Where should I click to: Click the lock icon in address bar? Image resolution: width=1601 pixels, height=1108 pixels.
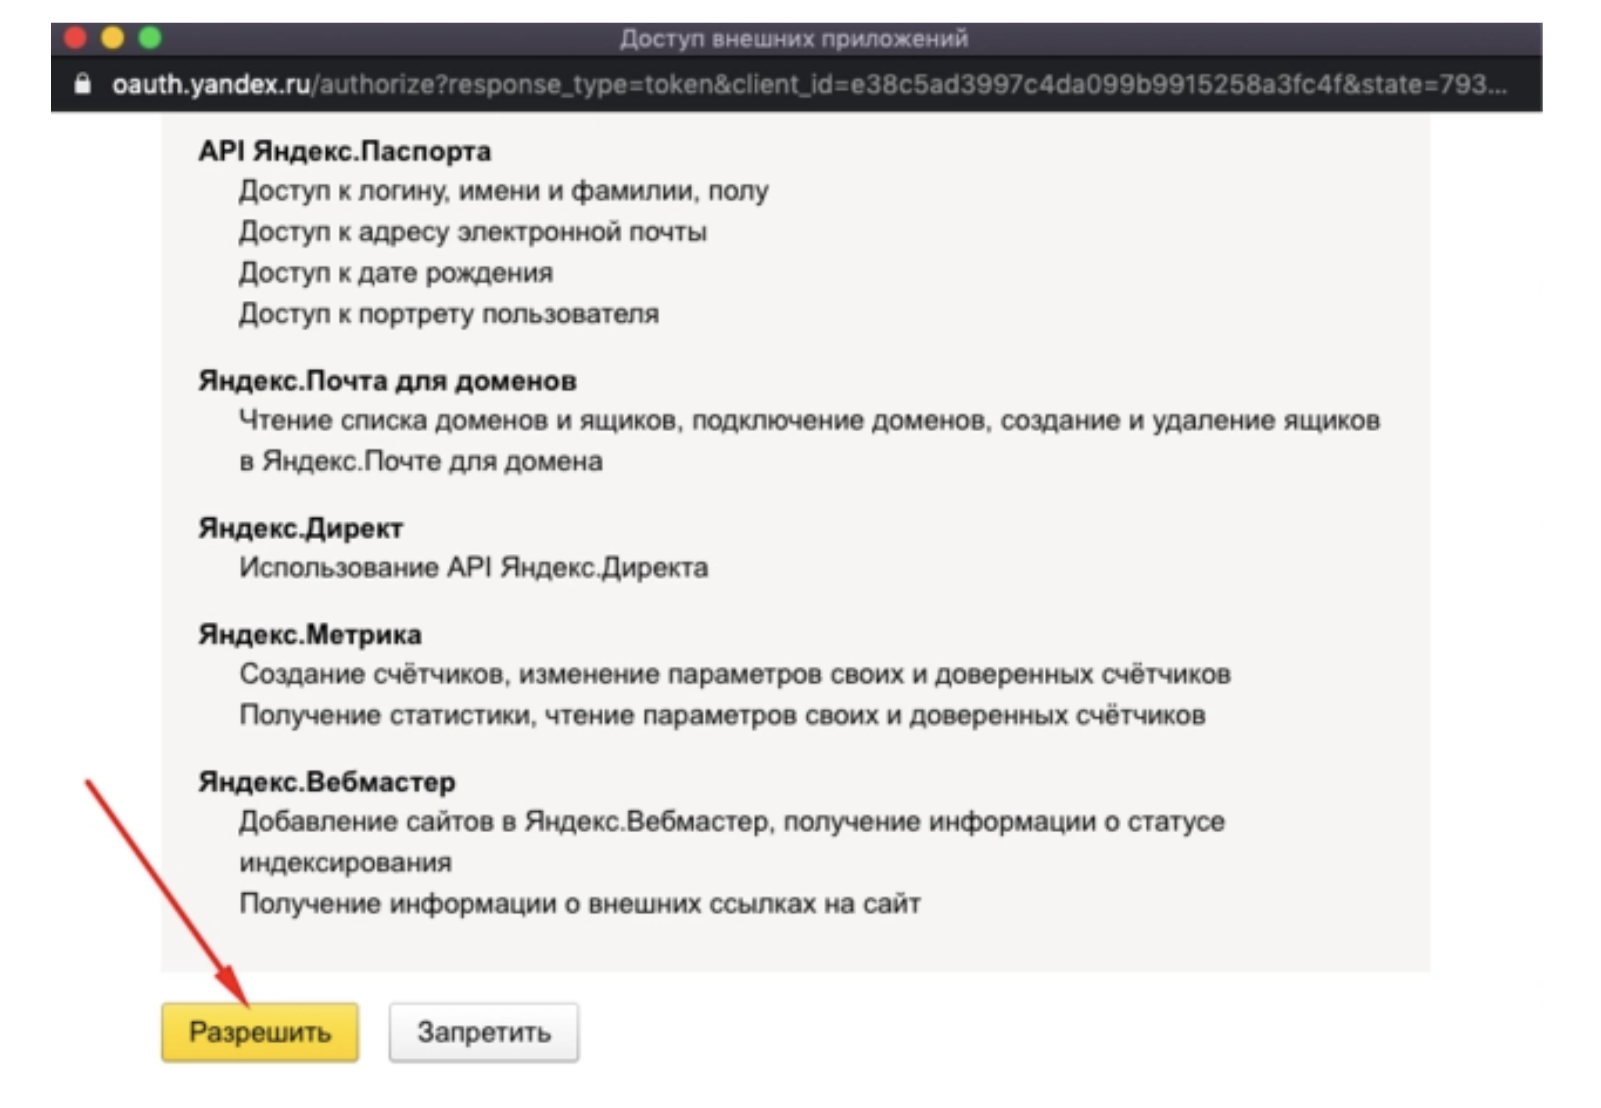tap(83, 84)
